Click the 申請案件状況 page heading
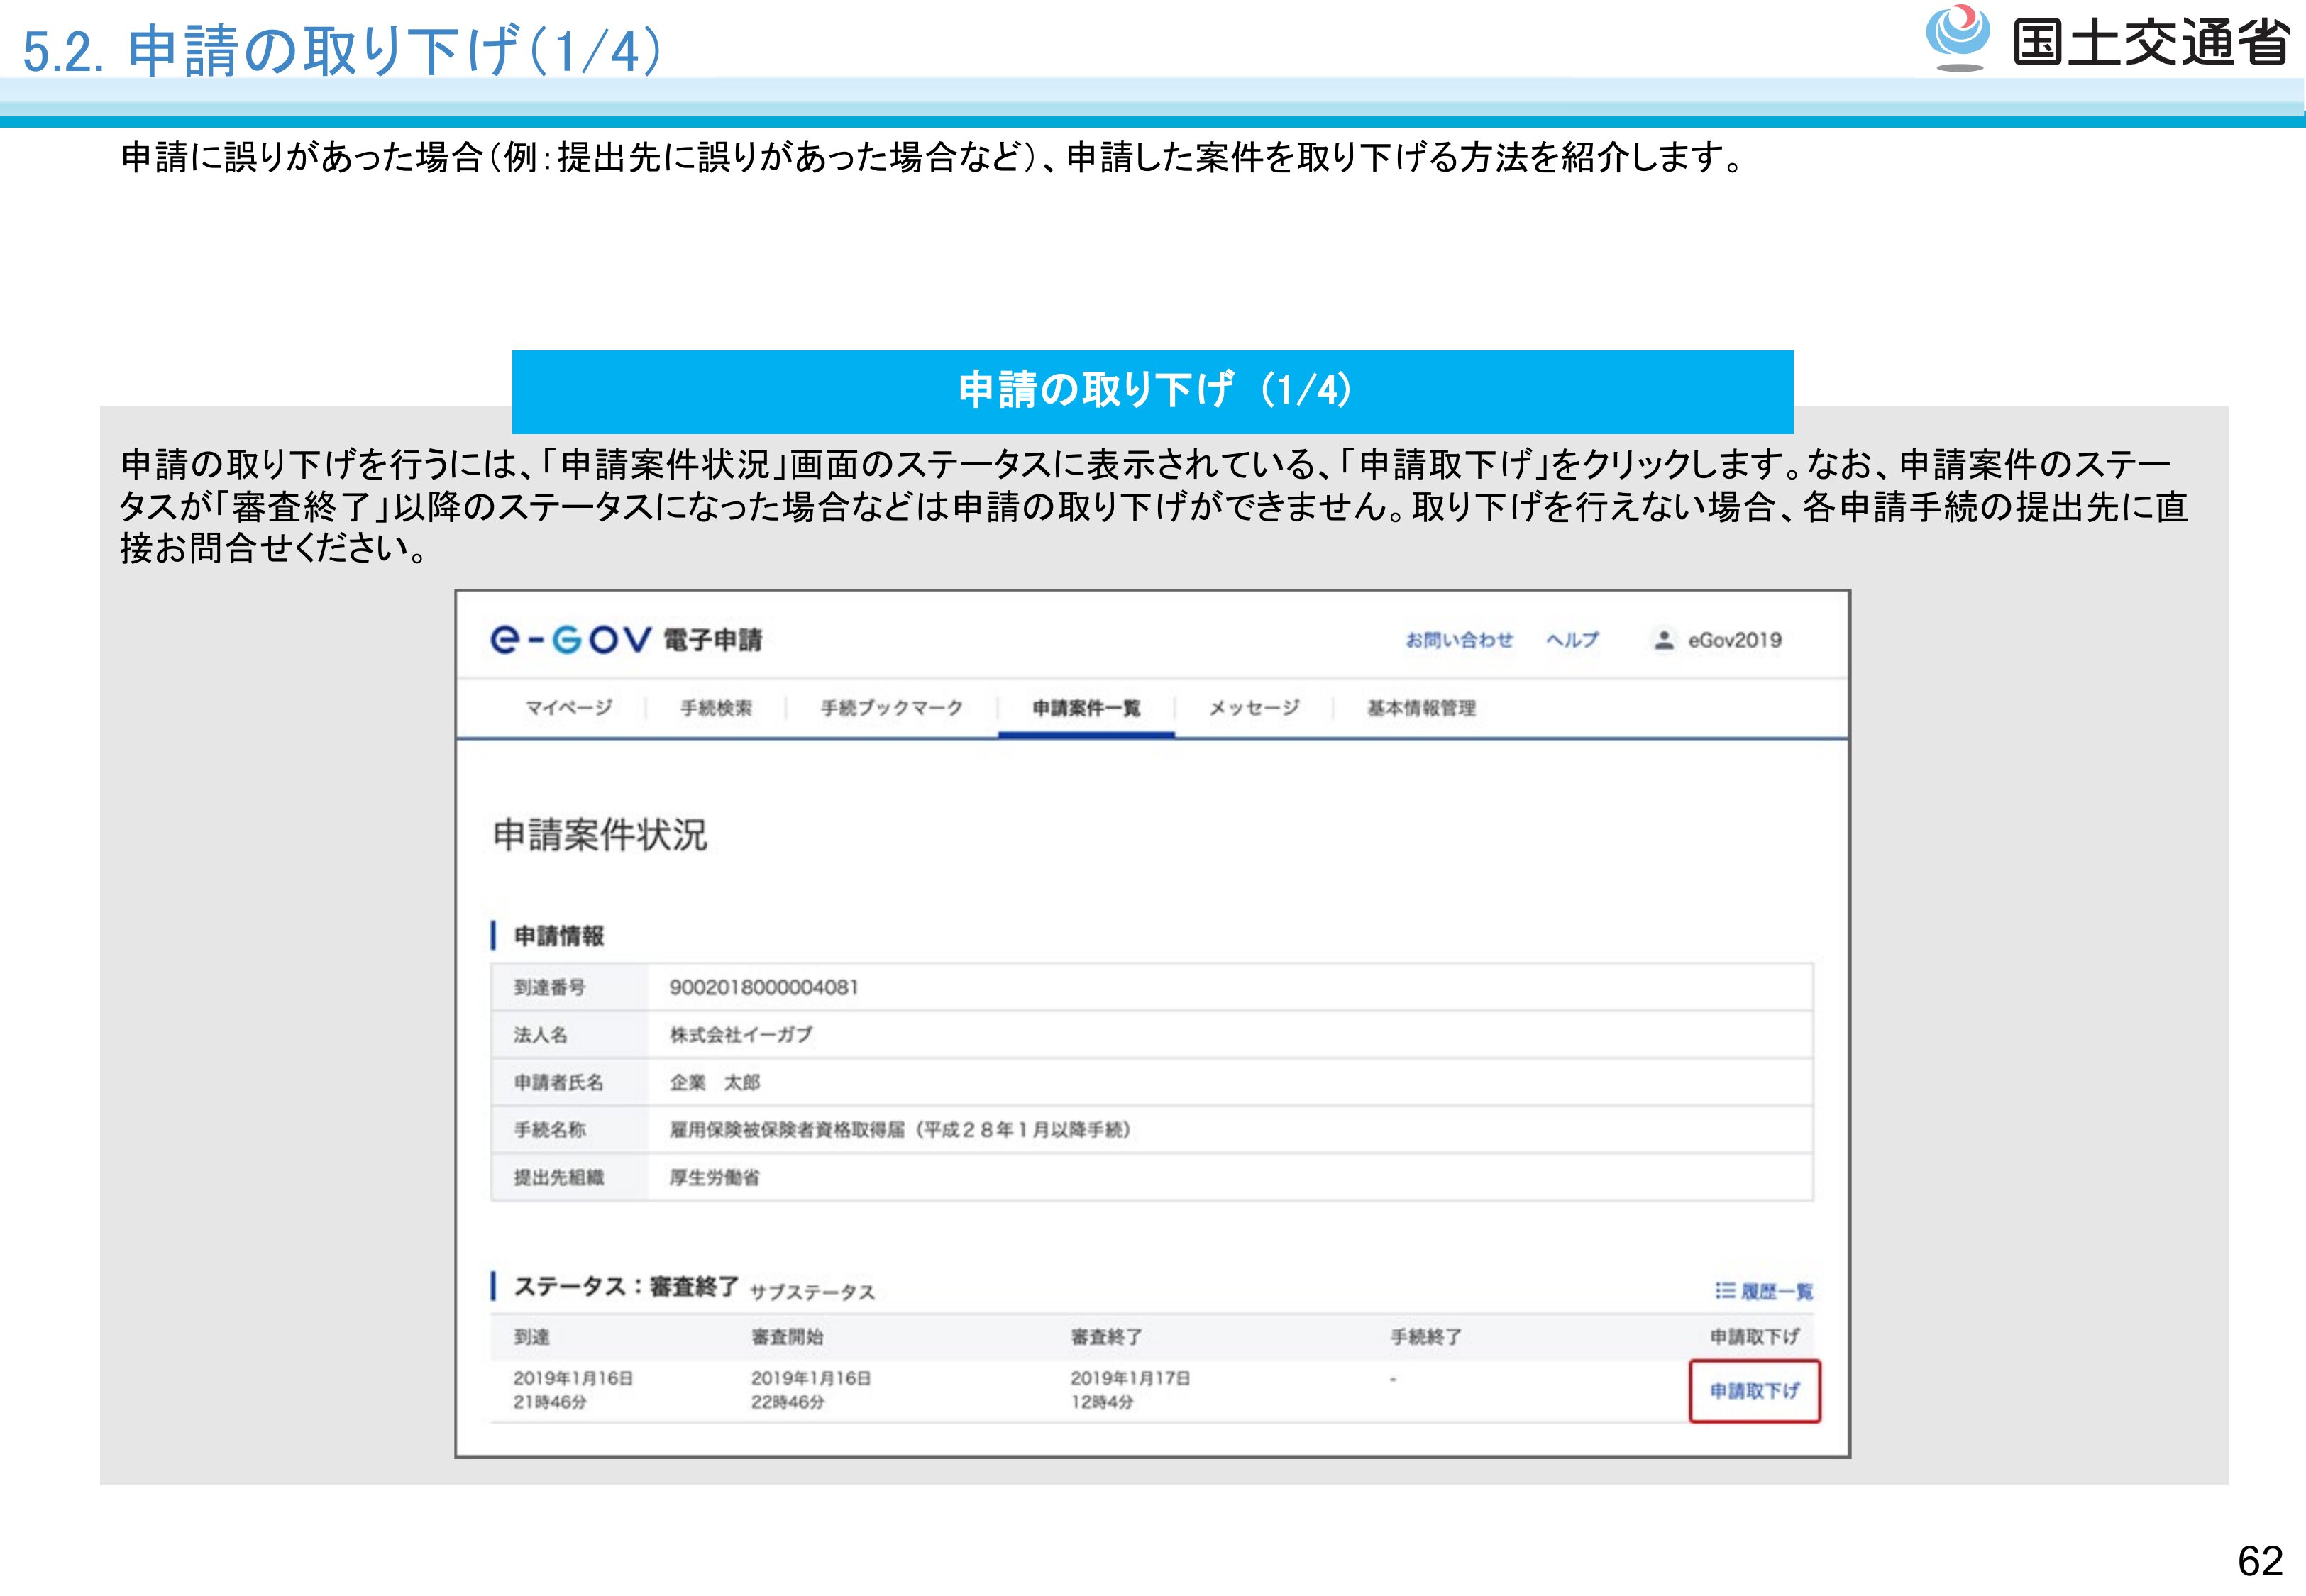The image size is (2306, 1596). click(x=600, y=835)
